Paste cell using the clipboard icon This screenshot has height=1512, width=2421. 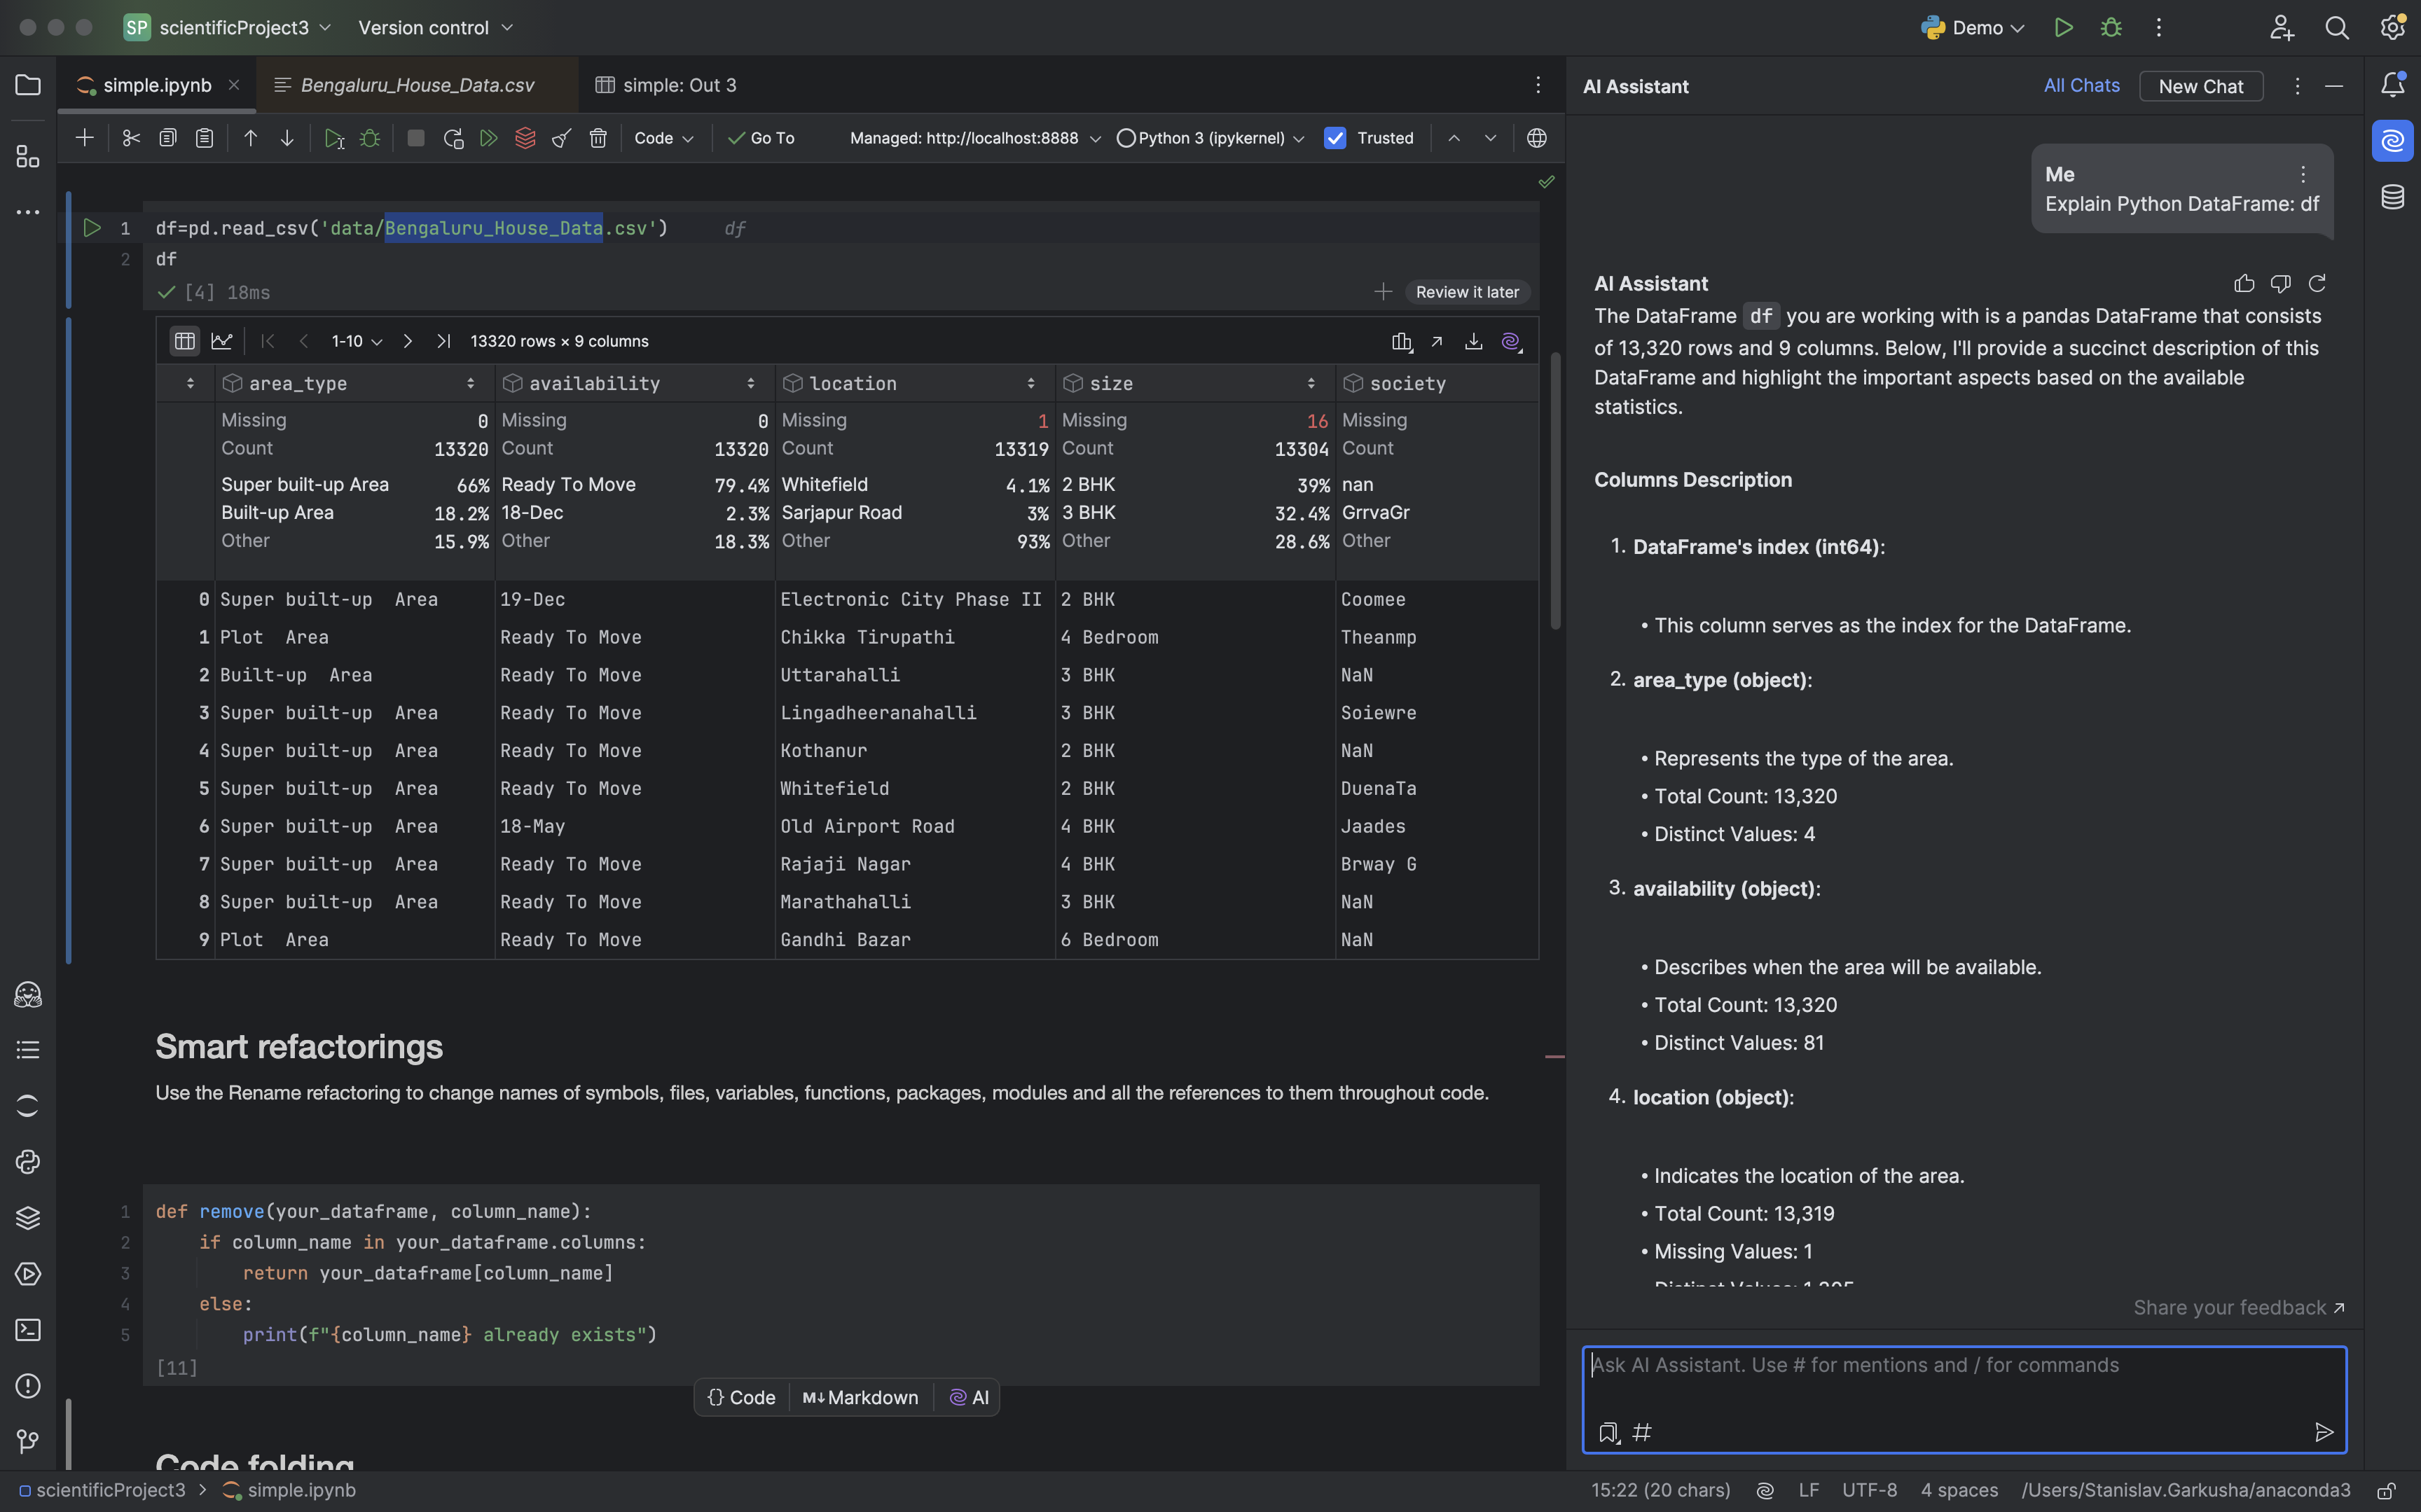[x=204, y=138]
